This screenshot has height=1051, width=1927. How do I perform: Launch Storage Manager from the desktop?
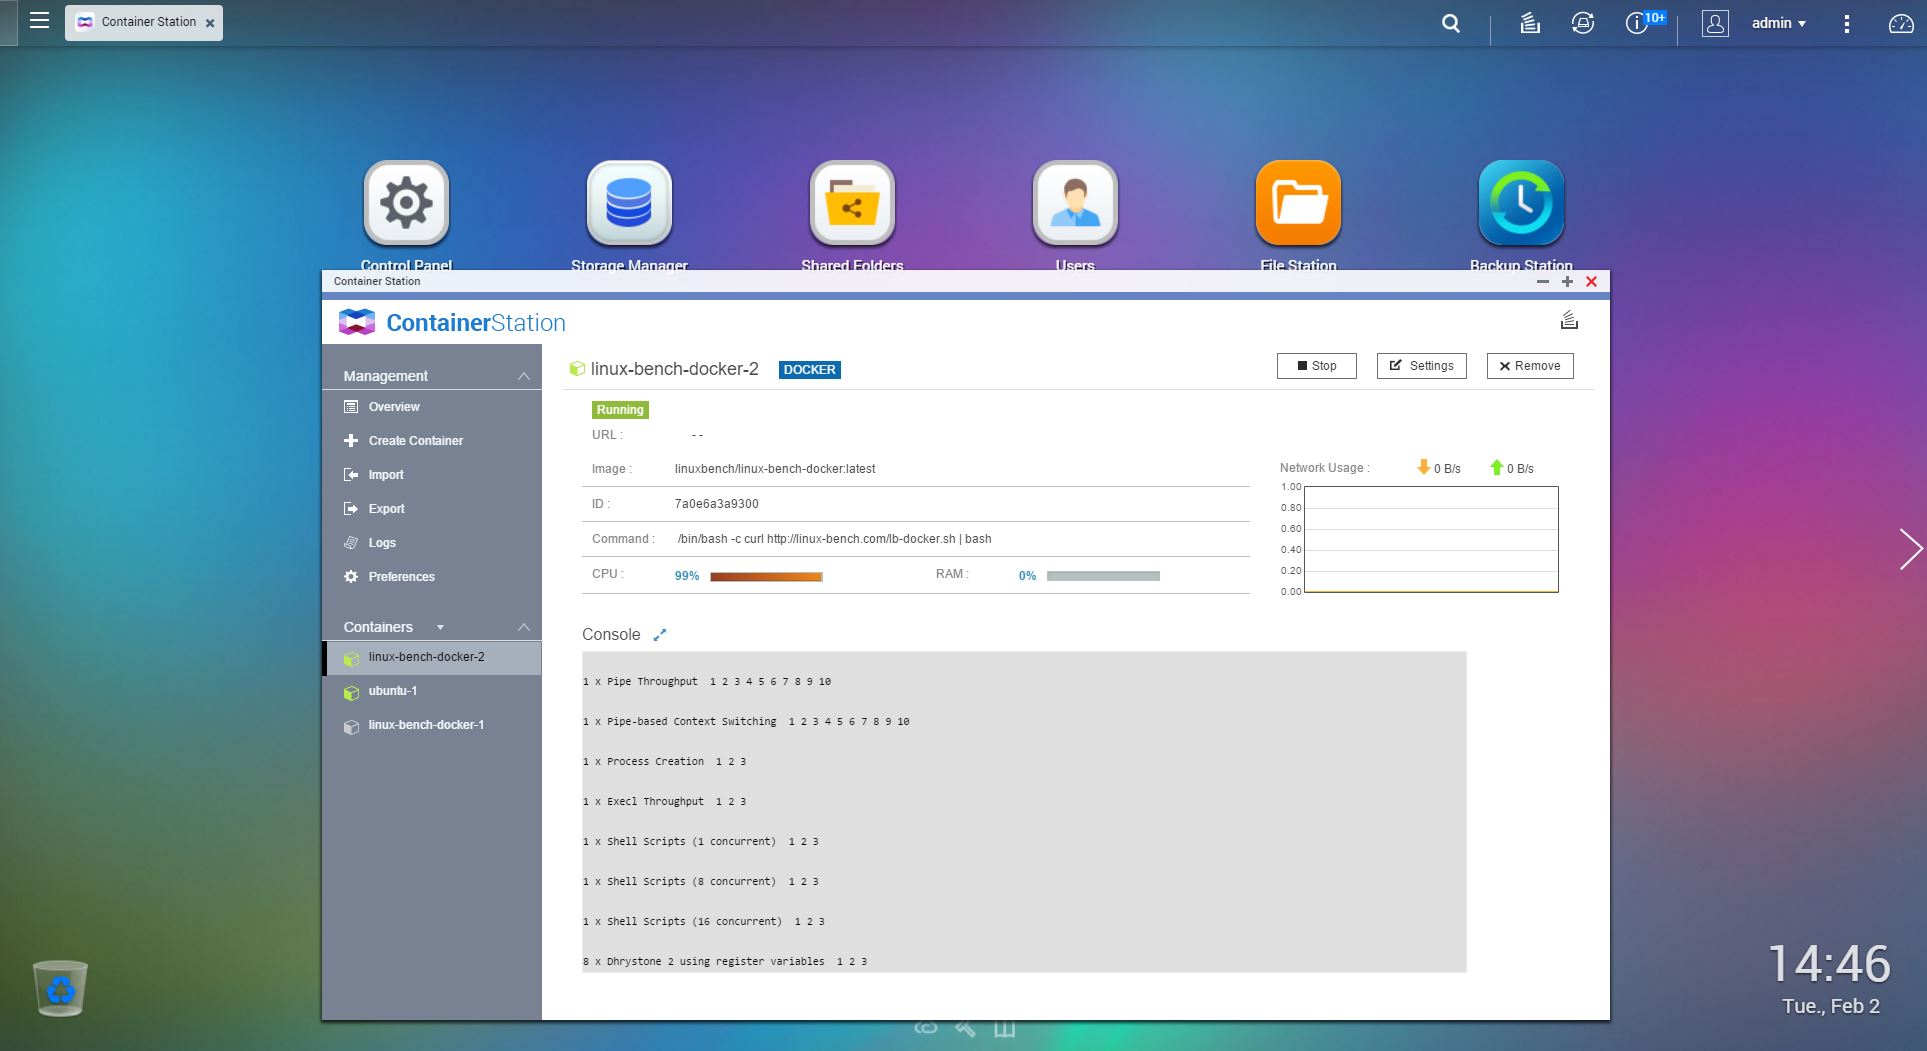(x=629, y=203)
